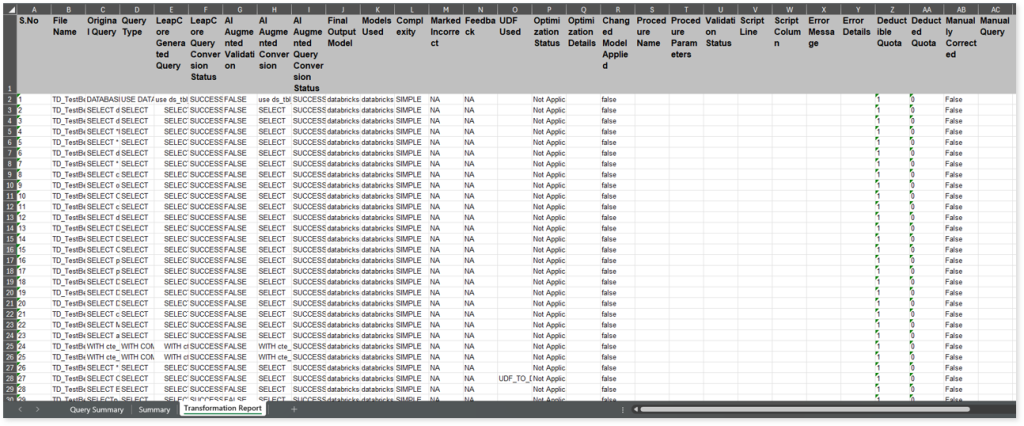The height and width of the screenshot is (426, 1024).
Task: Select column A header
Action: click(33, 9)
